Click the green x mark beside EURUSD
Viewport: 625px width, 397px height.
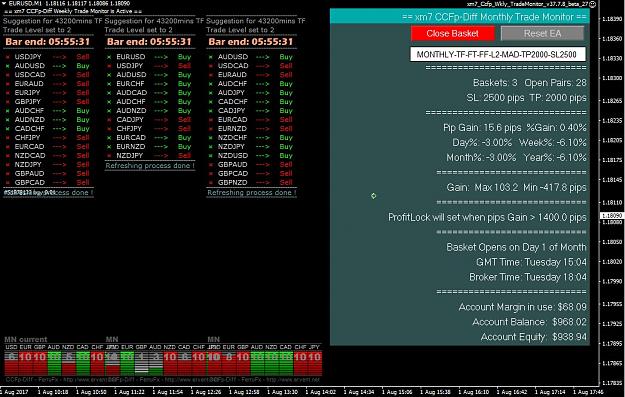pos(109,57)
